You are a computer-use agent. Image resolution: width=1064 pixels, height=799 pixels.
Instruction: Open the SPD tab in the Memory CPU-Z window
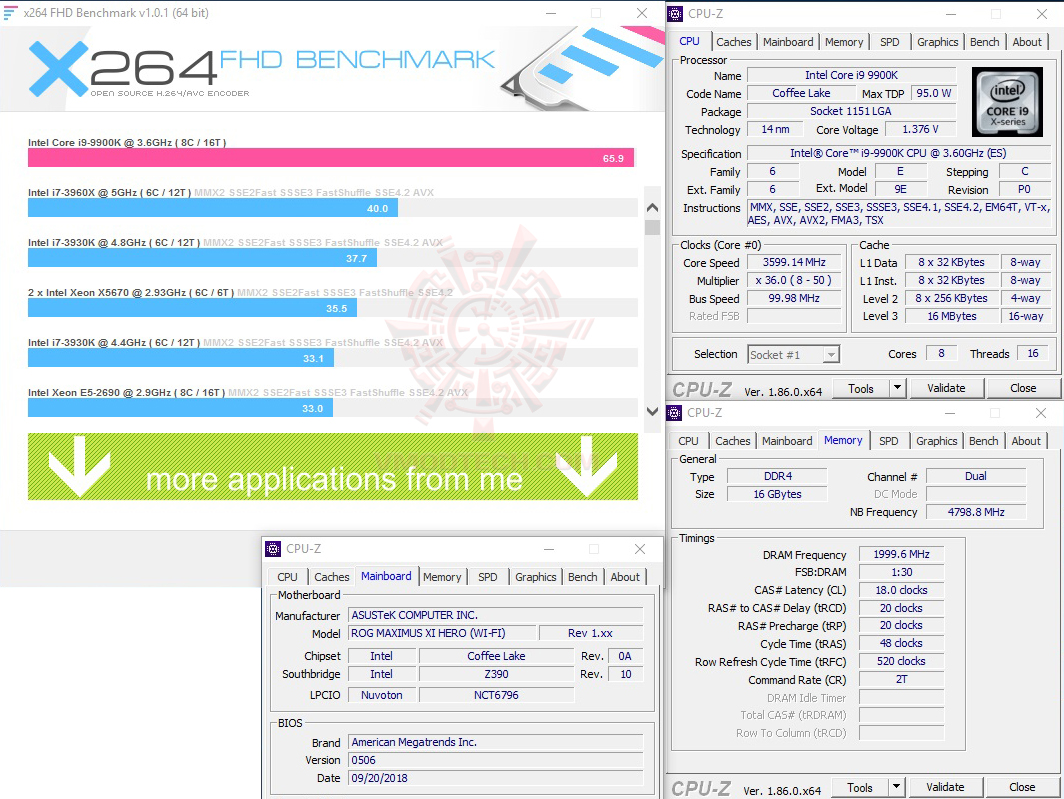[x=888, y=441]
